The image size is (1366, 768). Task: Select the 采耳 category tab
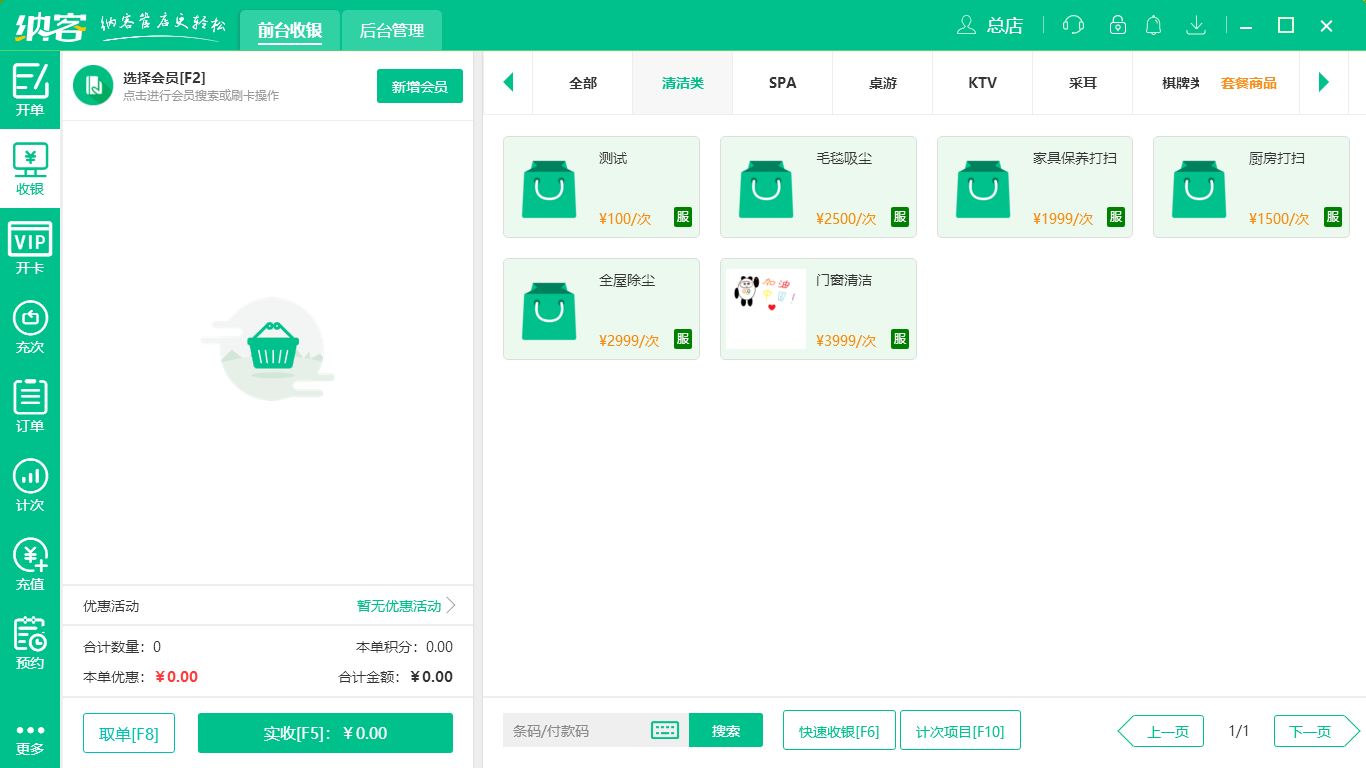[x=1083, y=83]
